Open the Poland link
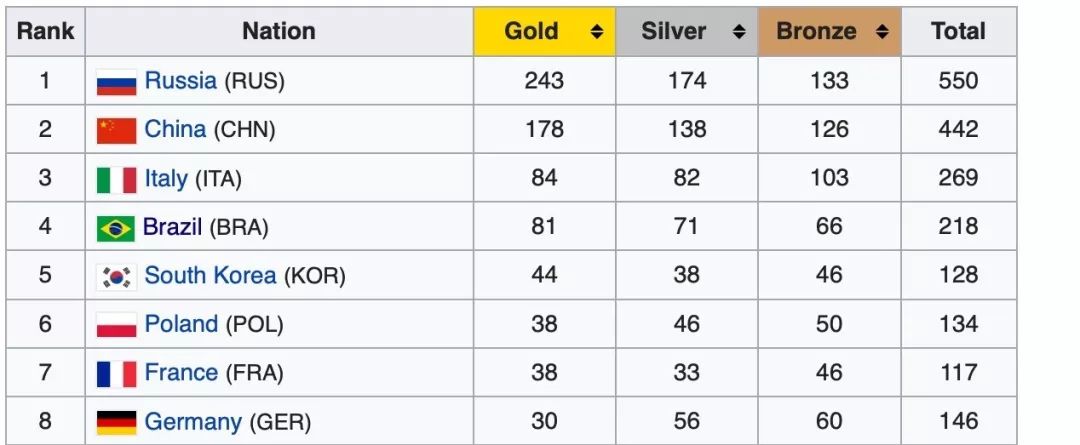This screenshot has height=445, width=1080. pyautogui.click(x=181, y=324)
